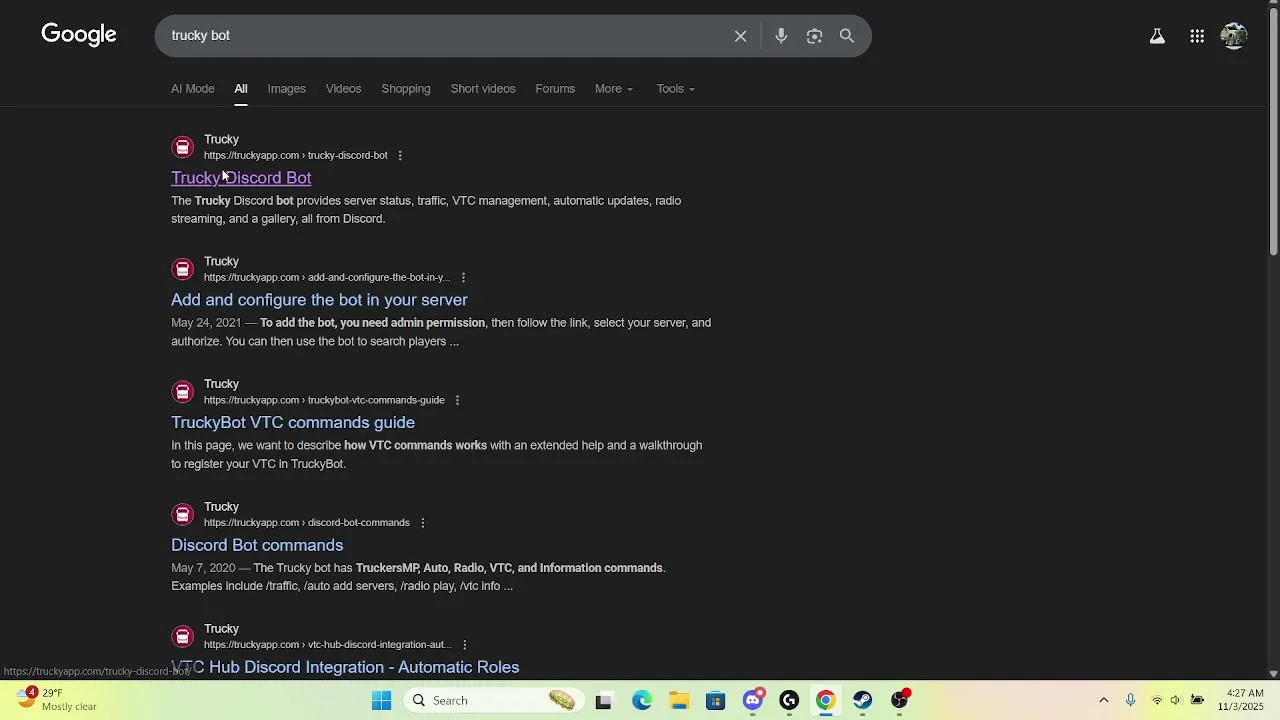Open three-dot menu for trucky-discord-bot result
The width and height of the screenshot is (1280, 720).
400,155
